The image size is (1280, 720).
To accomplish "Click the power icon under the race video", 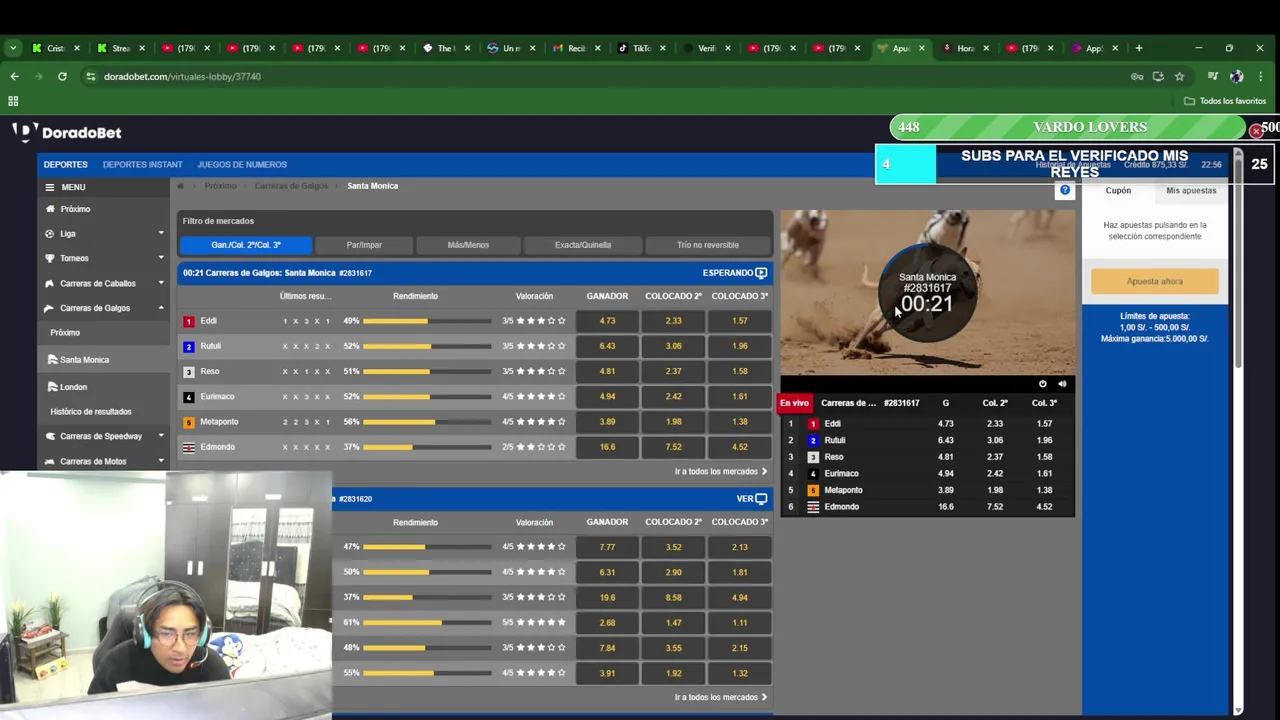I will [1042, 384].
